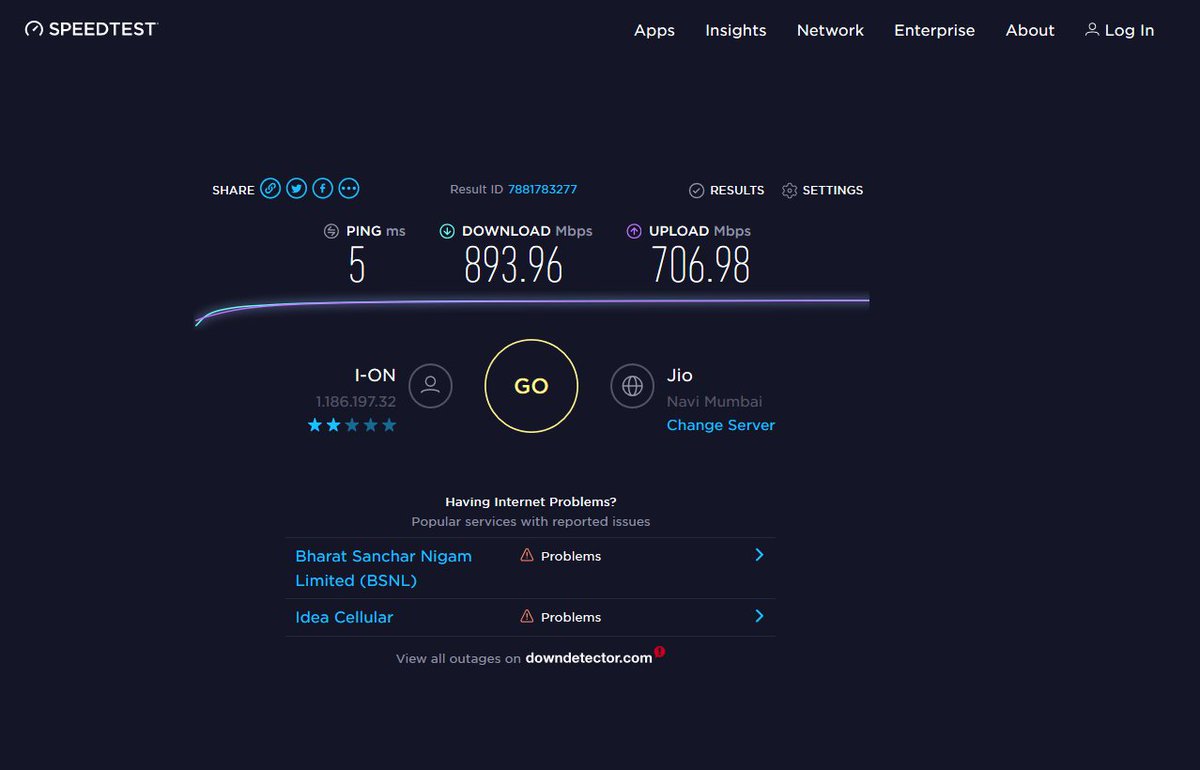The height and width of the screenshot is (770, 1200).
Task: Start a new test with the GO button
Action: [531, 386]
